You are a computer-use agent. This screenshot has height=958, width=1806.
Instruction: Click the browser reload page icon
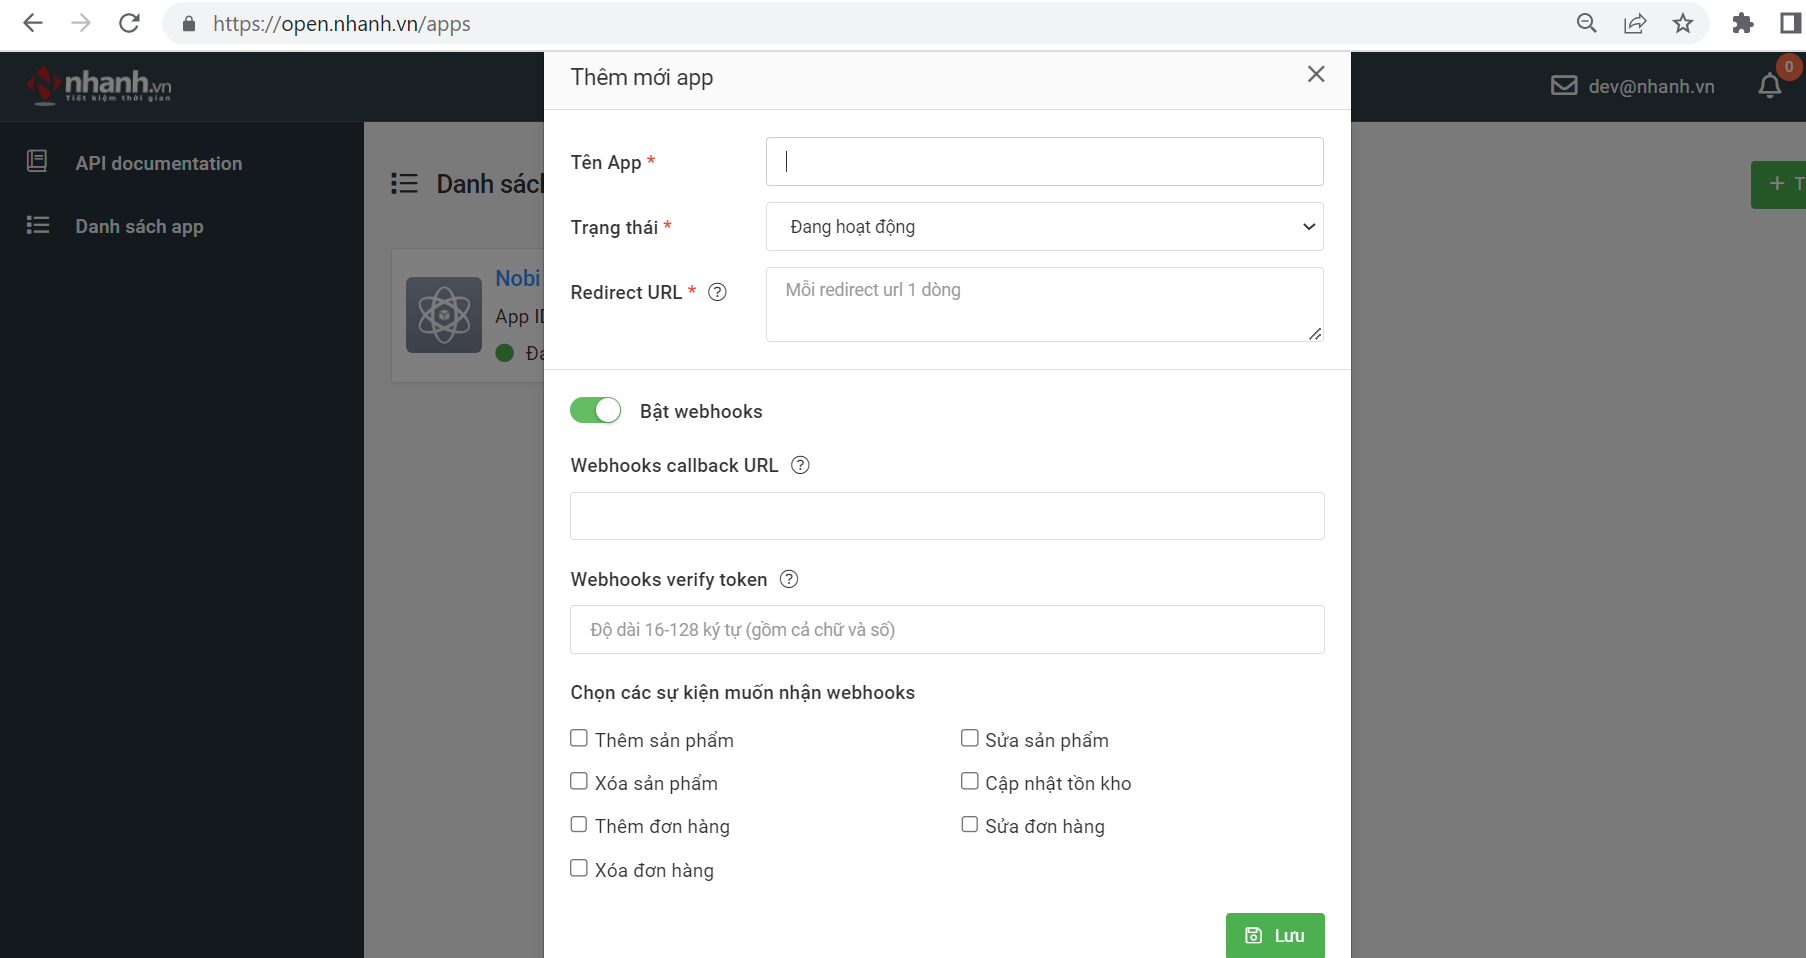tap(129, 23)
